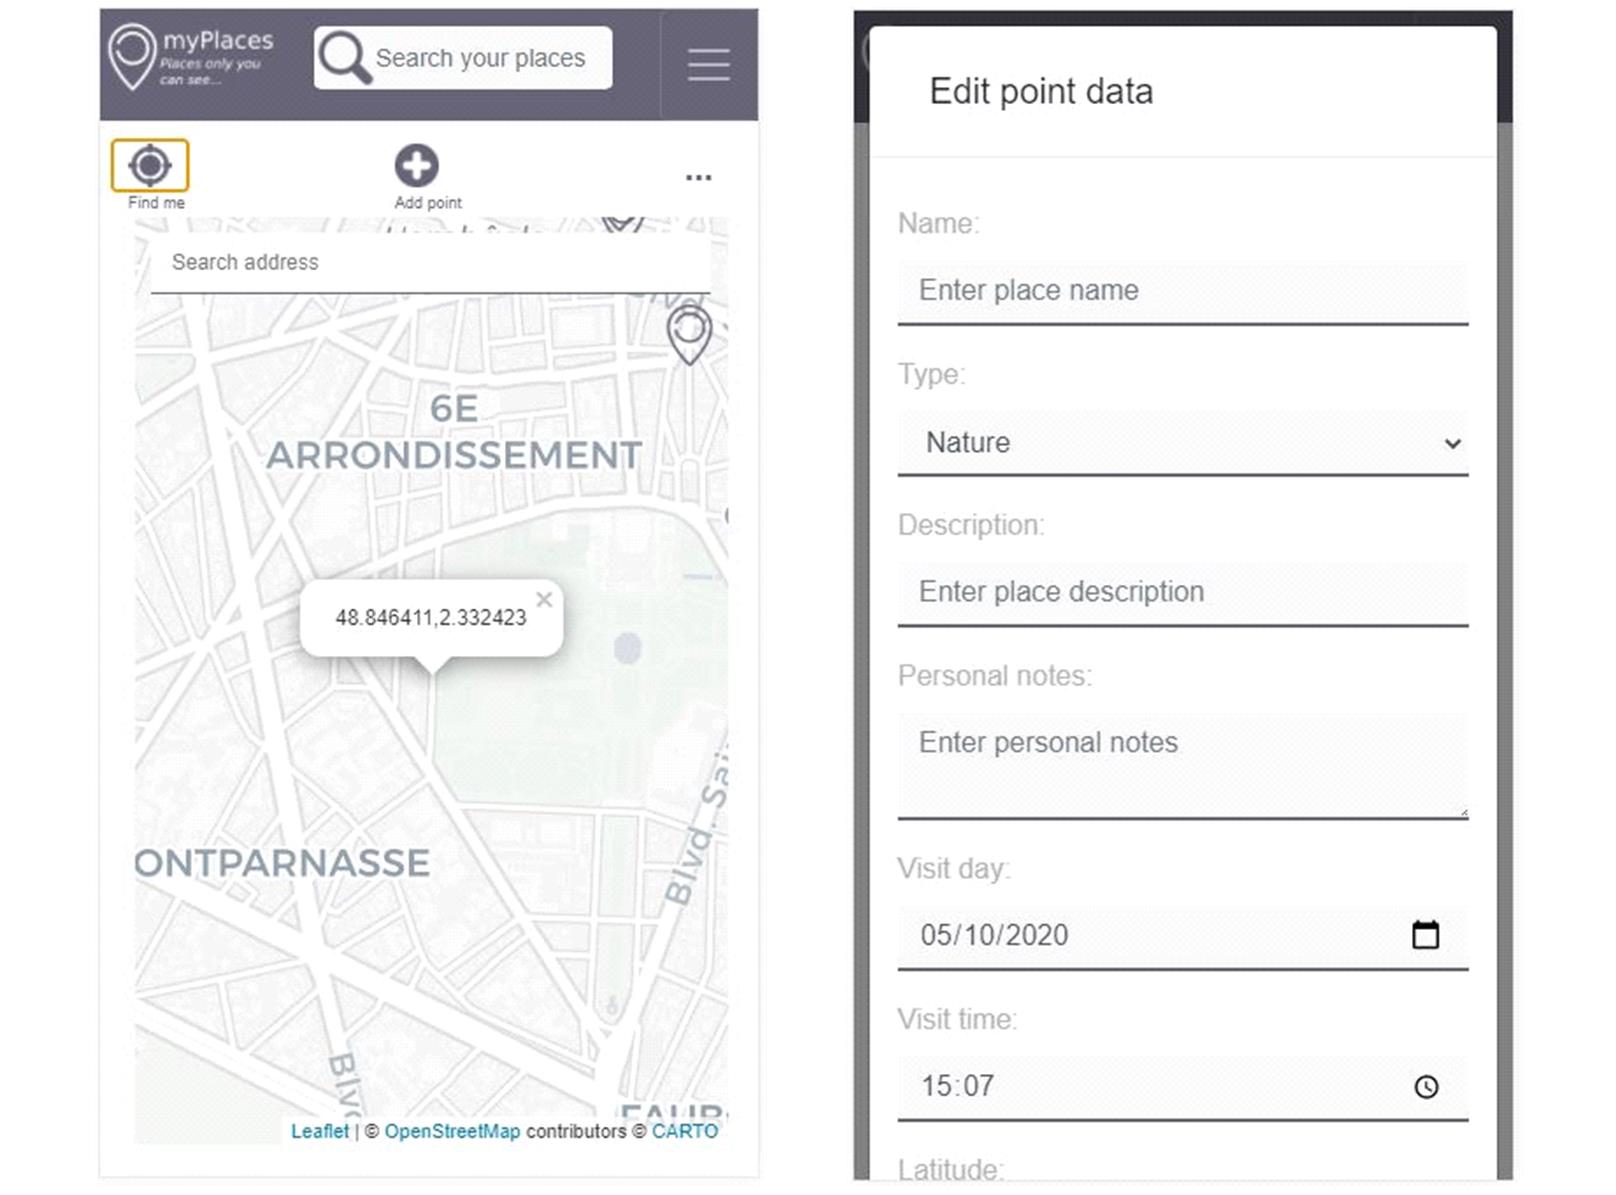Open the calendar picker for Visit day
1616x1195 pixels.
1425,934
